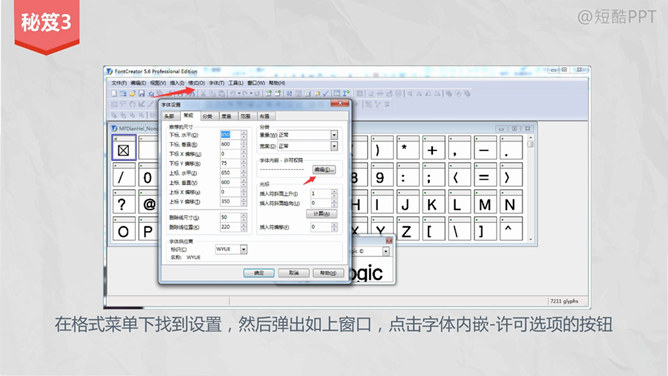Click the glyph window vertical scrollbar

[x=530, y=188]
